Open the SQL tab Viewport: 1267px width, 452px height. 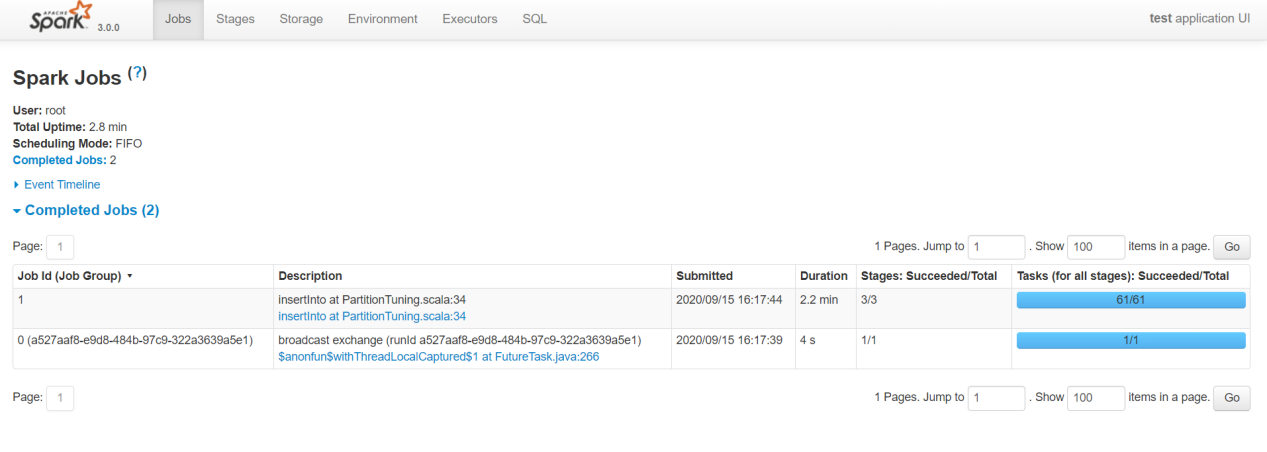point(534,19)
